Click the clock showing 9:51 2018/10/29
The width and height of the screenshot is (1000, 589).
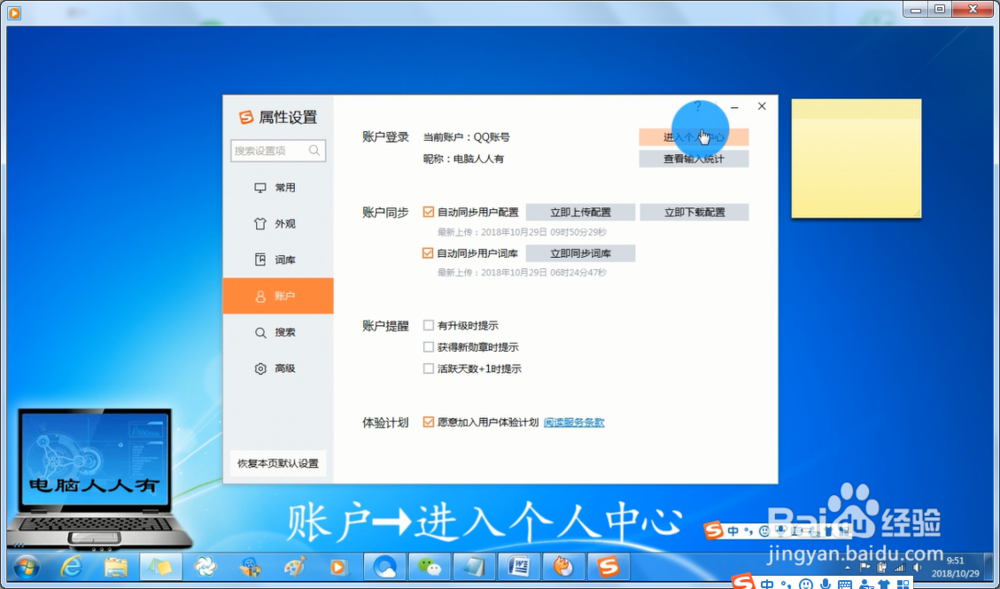coord(955,567)
